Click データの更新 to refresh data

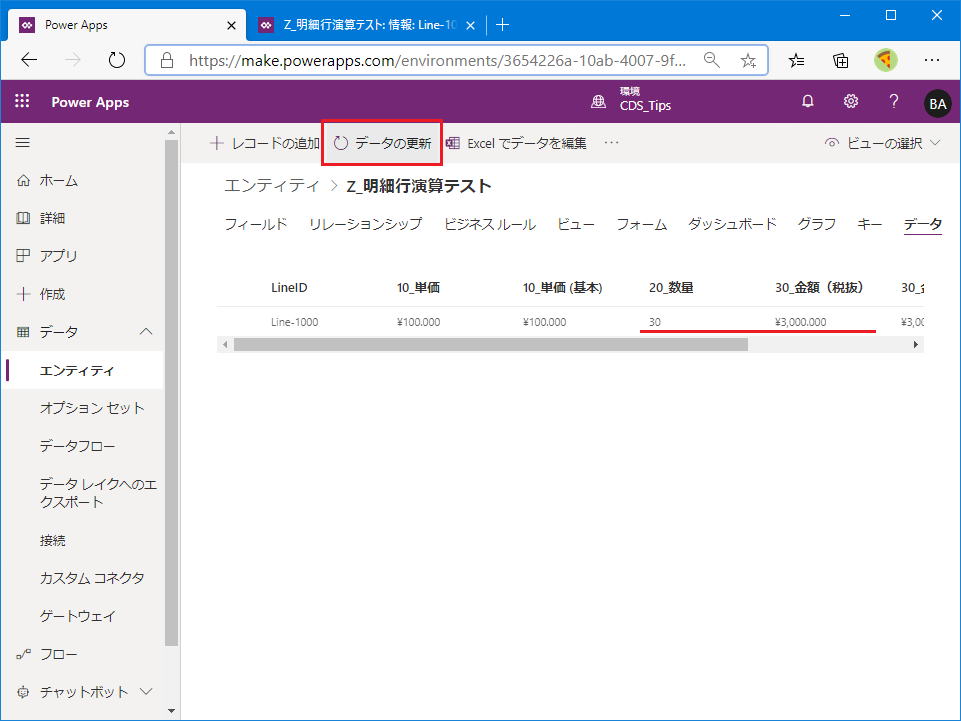click(x=382, y=143)
